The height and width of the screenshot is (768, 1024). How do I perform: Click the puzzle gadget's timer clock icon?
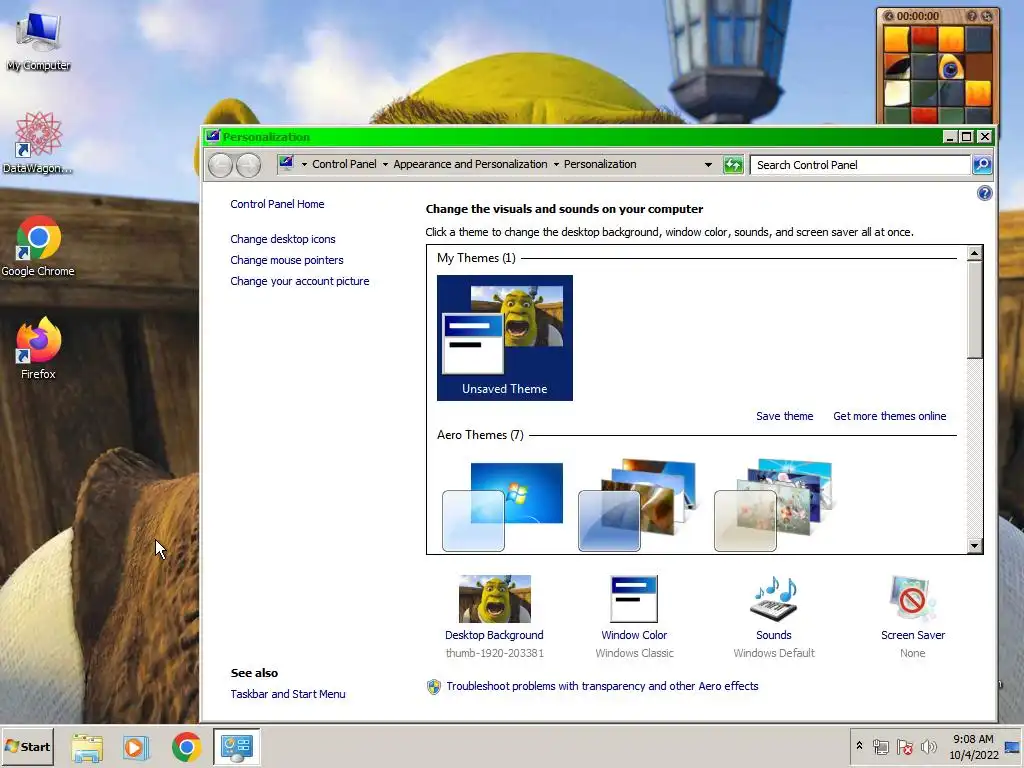pyautogui.click(x=888, y=16)
